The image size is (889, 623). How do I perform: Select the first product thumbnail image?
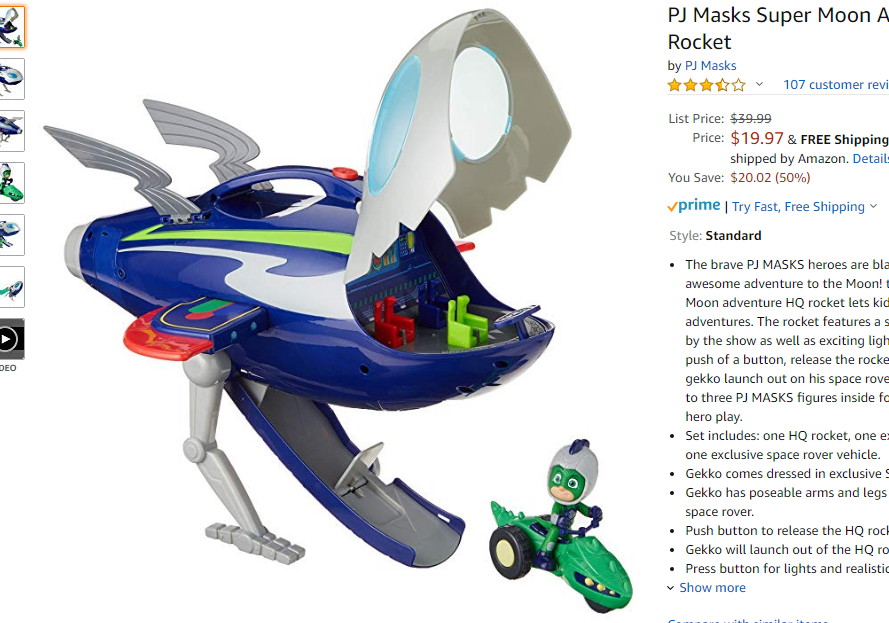point(11,27)
